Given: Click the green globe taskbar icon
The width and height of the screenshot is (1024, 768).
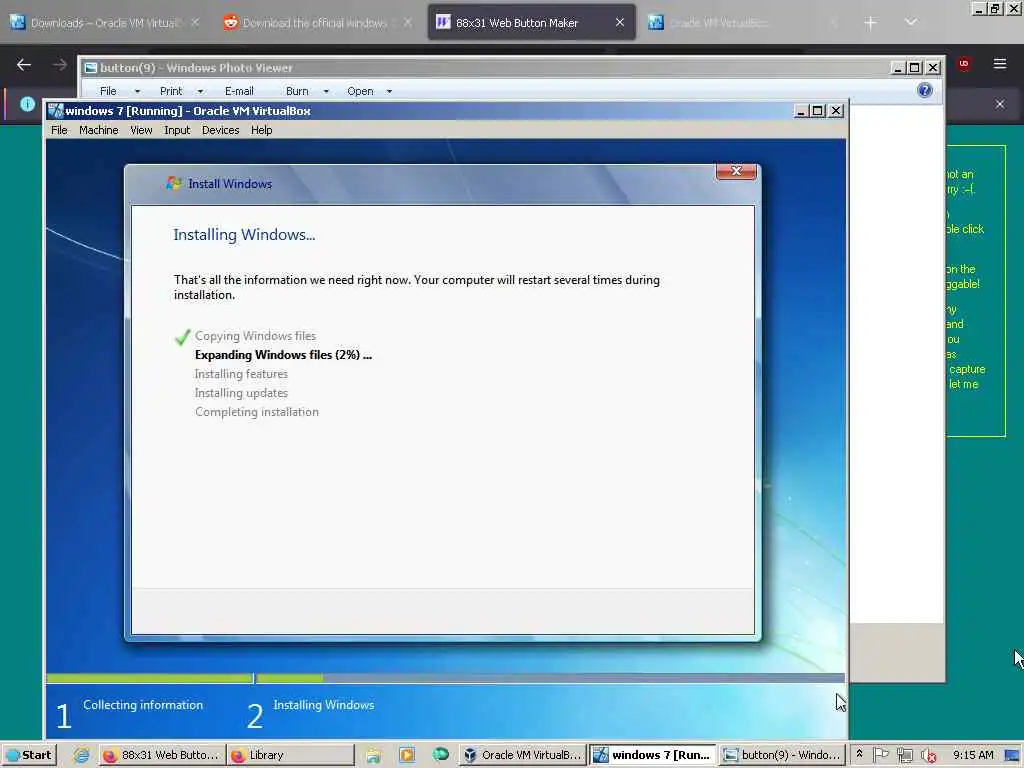Looking at the screenshot, I should [441, 754].
